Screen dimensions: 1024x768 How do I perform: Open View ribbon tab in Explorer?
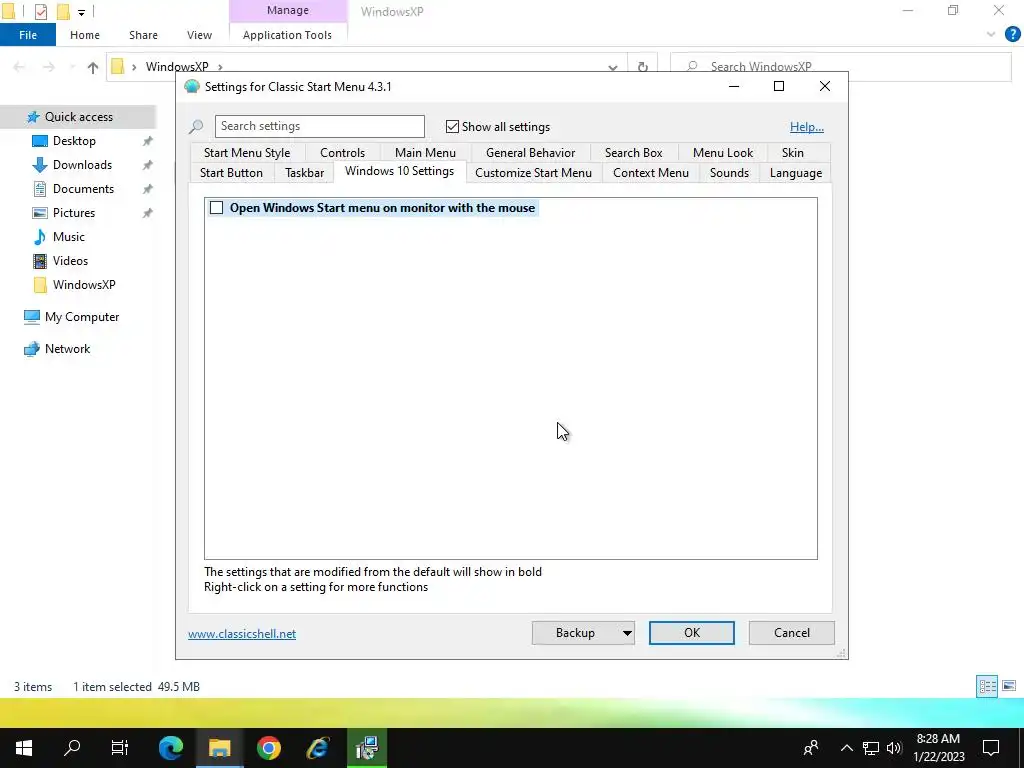(x=199, y=35)
